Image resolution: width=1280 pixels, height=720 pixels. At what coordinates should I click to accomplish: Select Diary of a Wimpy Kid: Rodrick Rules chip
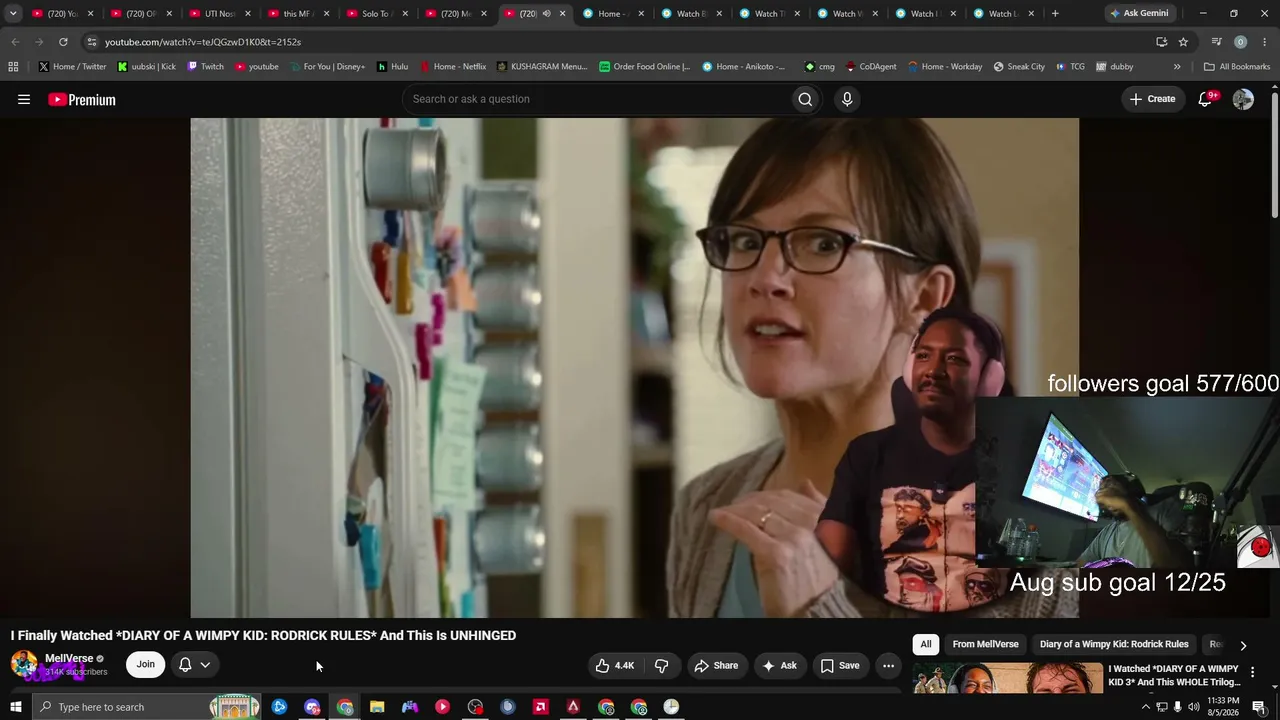coord(1114,644)
